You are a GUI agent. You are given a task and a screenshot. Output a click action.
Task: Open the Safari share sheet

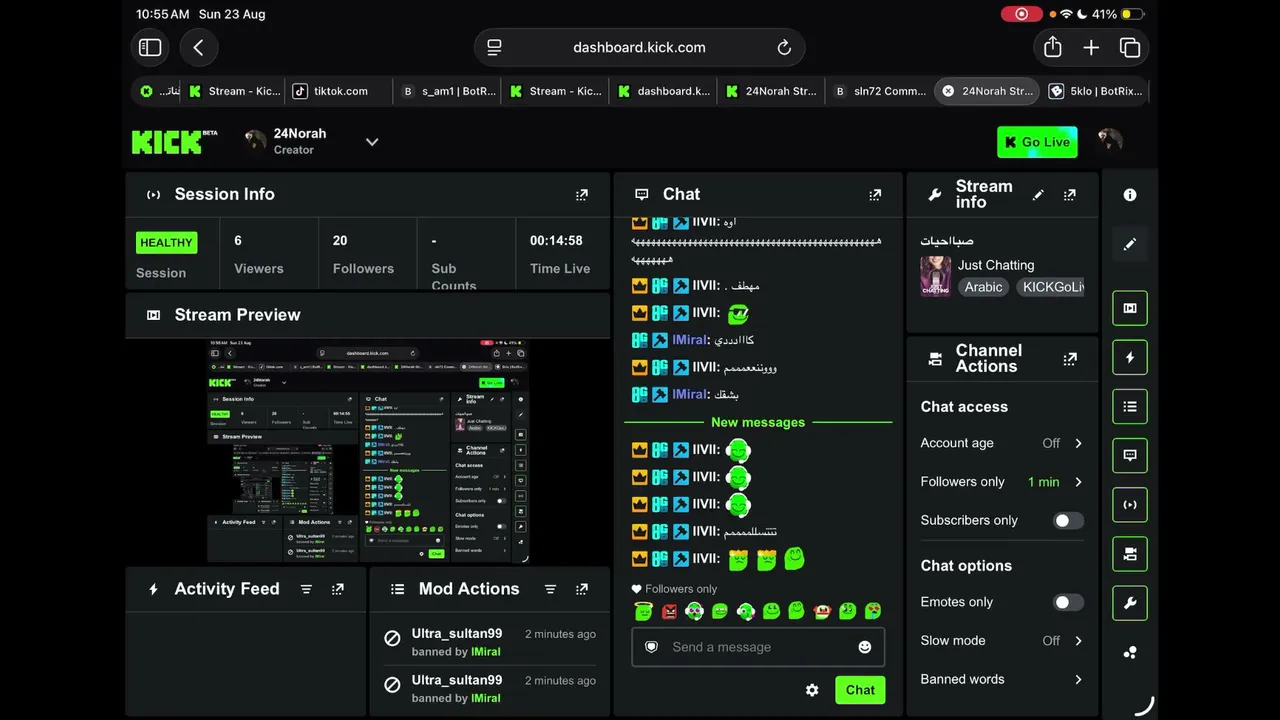point(1052,47)
